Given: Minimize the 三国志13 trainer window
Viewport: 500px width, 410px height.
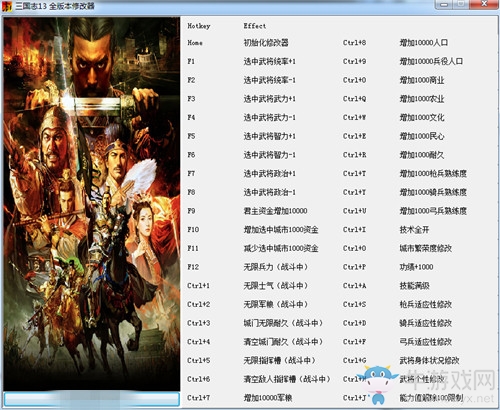Looking at the screenshot, I should click(x=444, y=4).
